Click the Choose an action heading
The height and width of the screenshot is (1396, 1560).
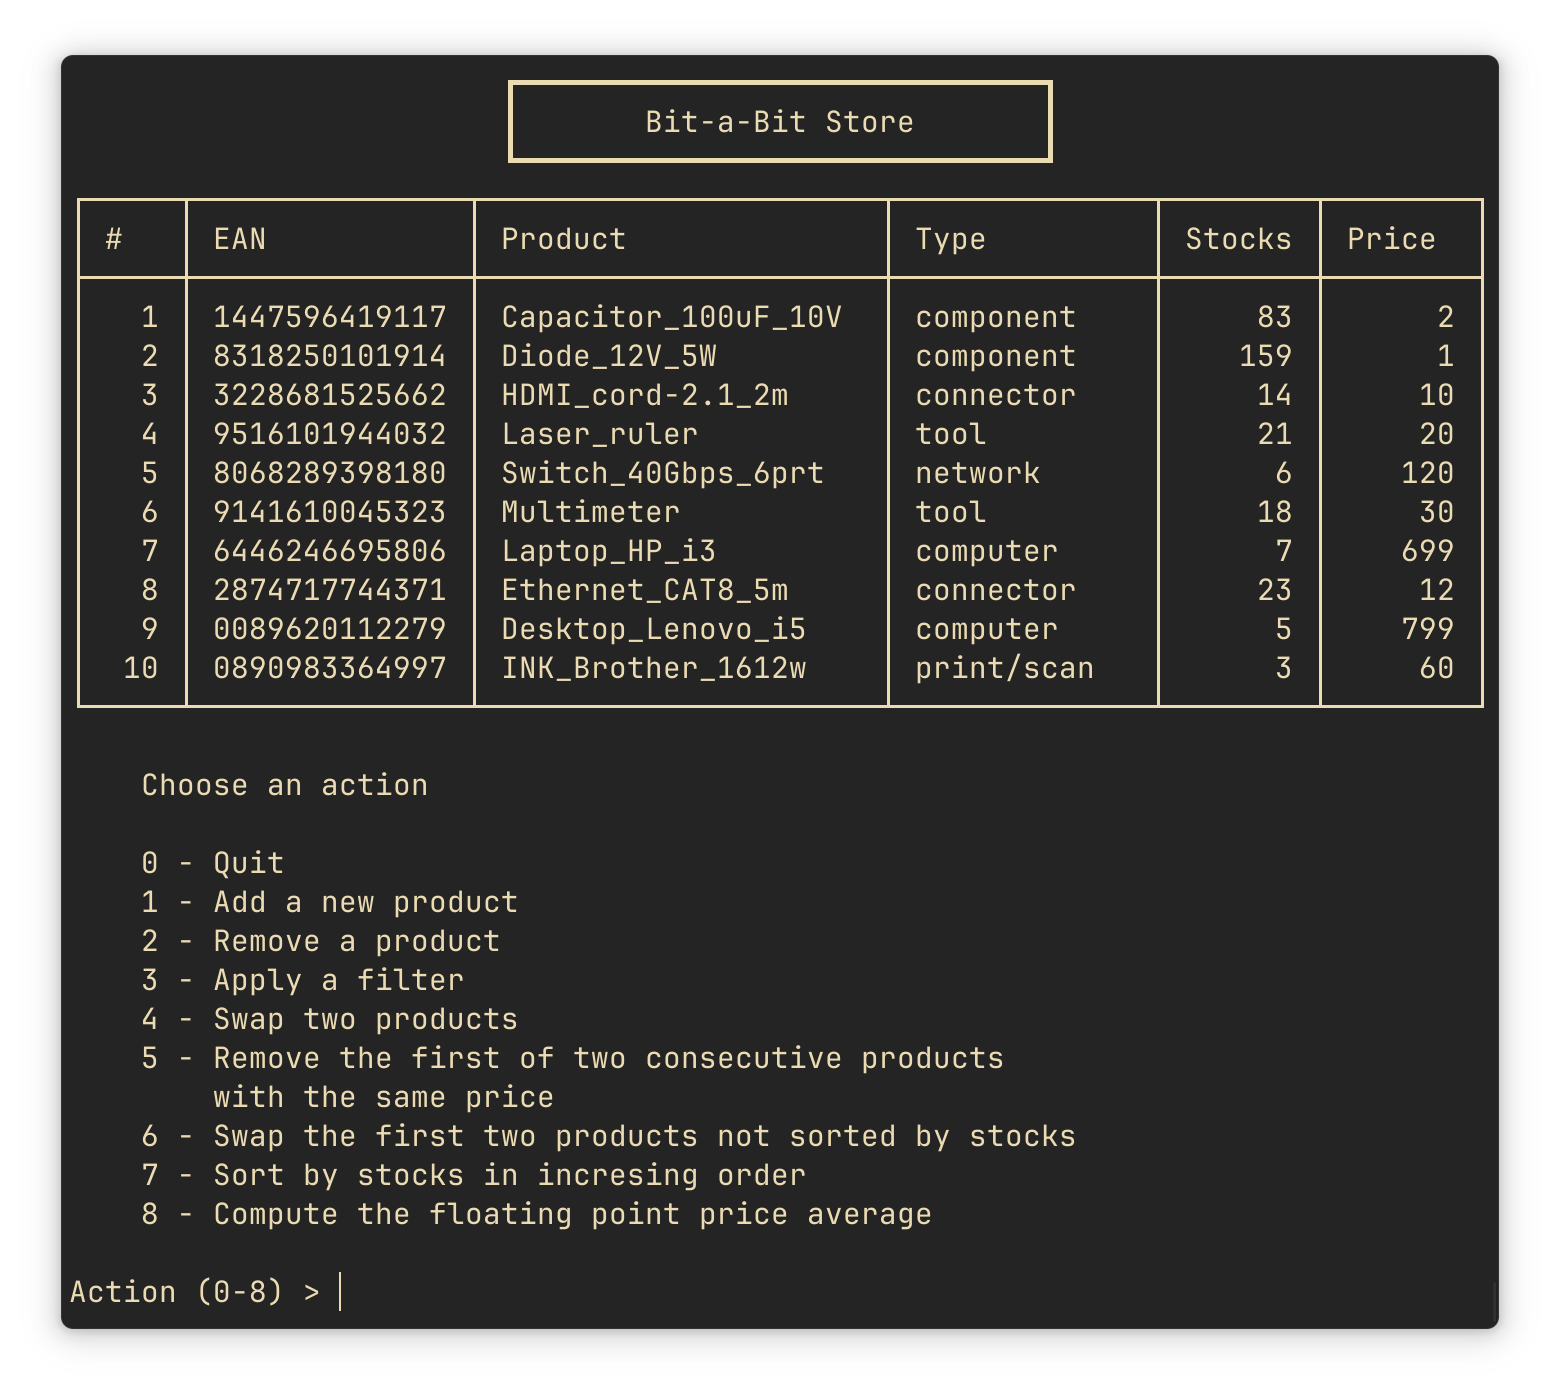pyautogui.click(x=285, y=785)
